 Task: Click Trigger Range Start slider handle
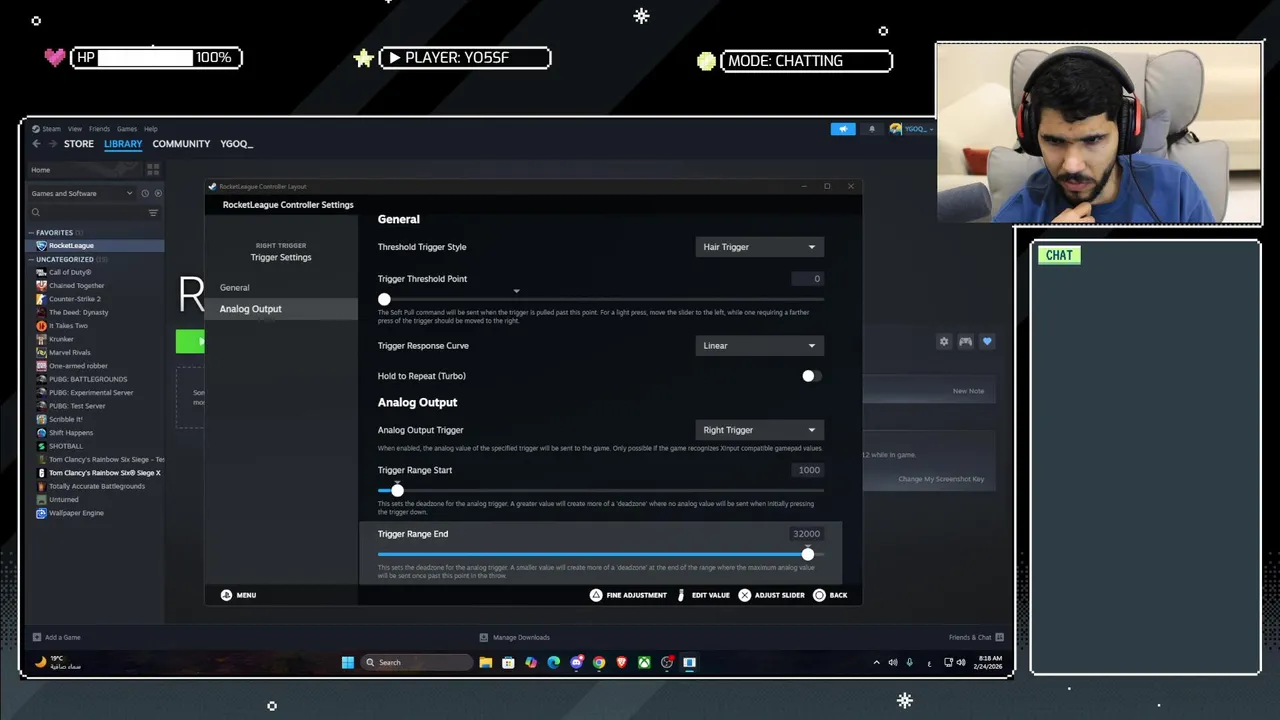coord(397,490)
